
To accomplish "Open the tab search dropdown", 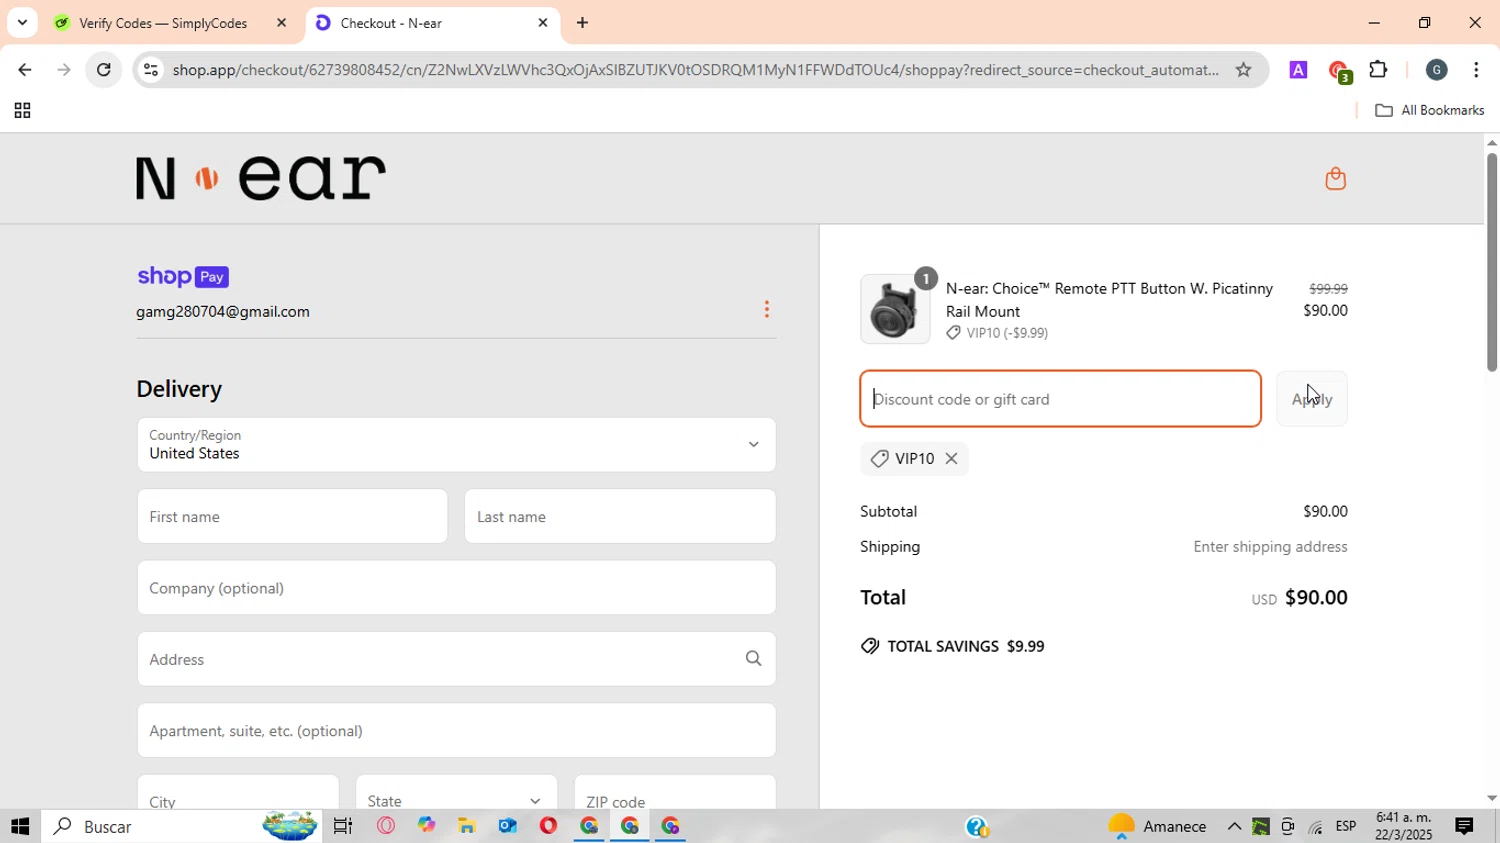I will point(22,23).
